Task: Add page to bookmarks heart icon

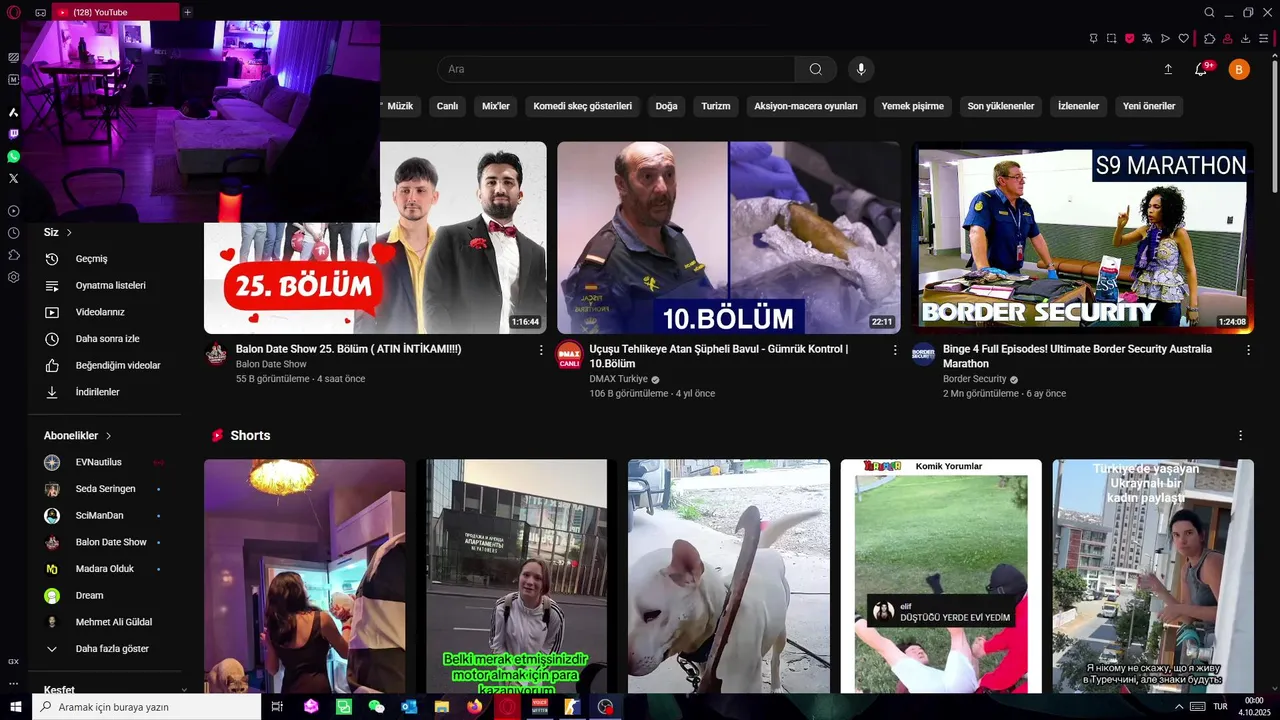Action: tap(1183, 39)
